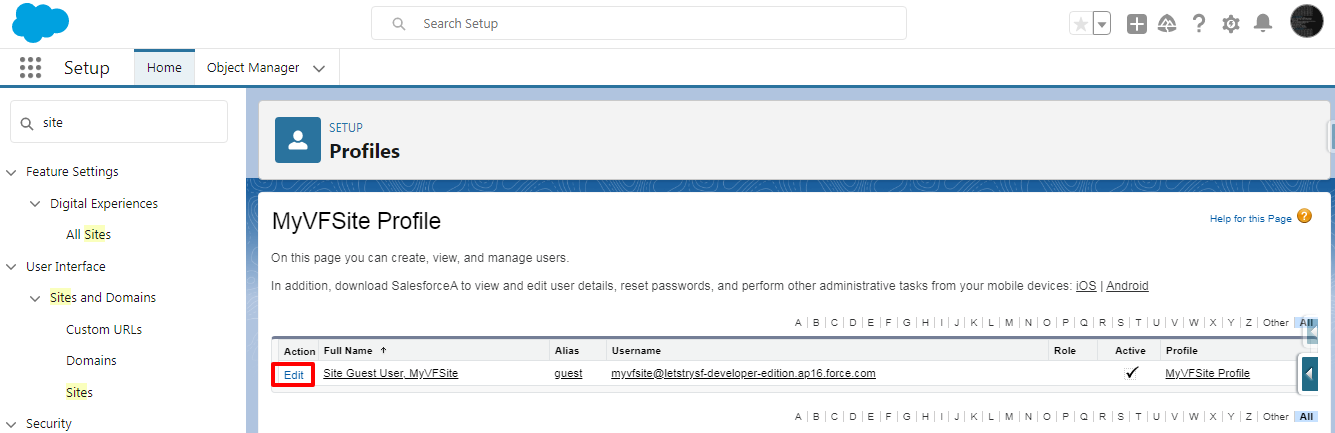Collapse the Feature Settings section

[12, 172]
